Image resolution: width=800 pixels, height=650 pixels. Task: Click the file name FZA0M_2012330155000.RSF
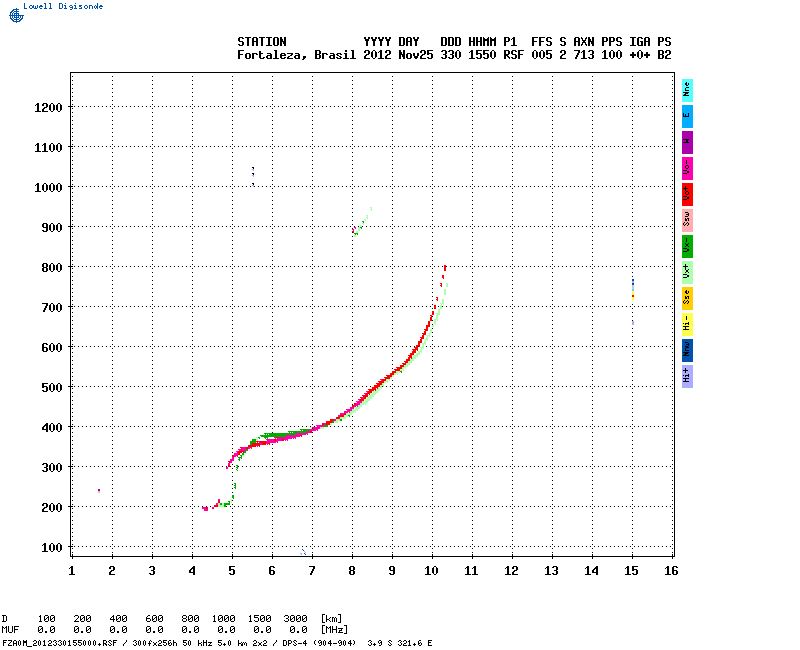click(60, 643)
